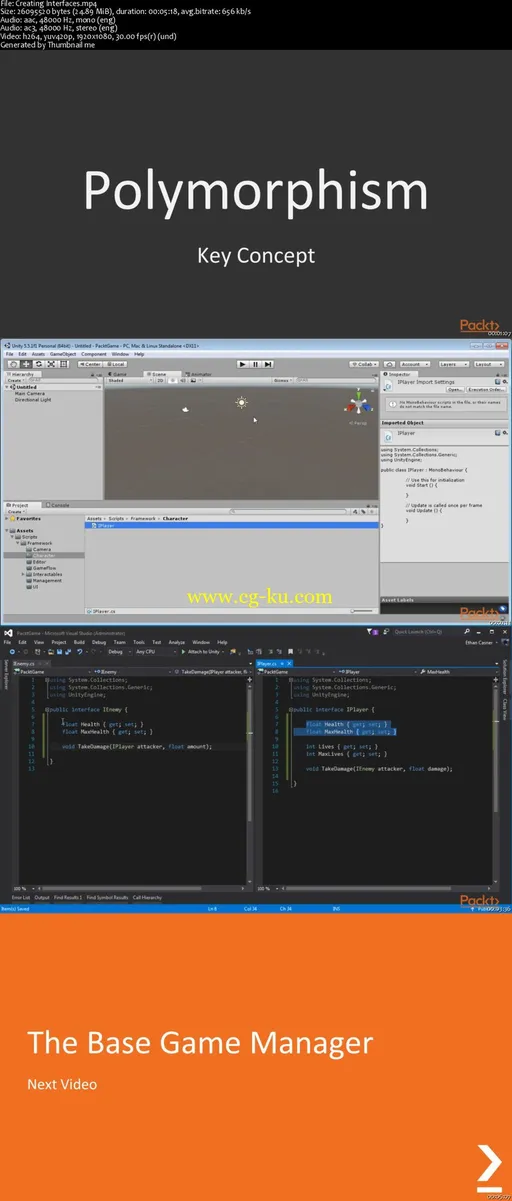512x1201 pixels.
Task: Open the Collab dropdown in Unity
Action: tap(363, 364)
